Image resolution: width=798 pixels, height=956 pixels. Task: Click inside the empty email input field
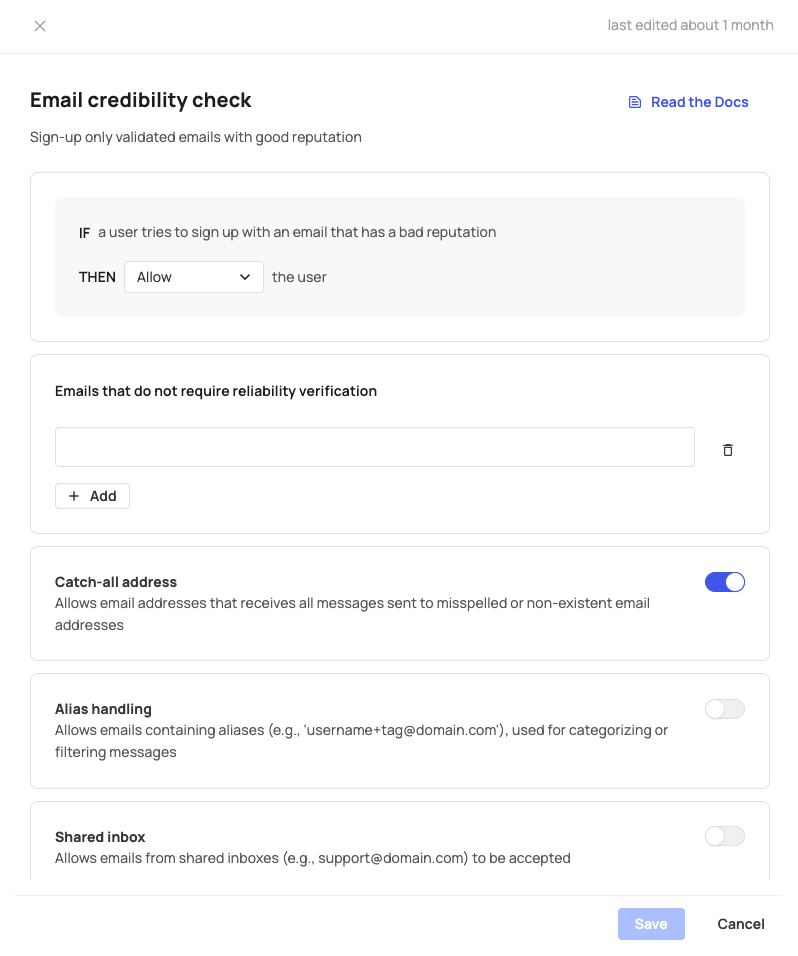(x=375, y=446)
